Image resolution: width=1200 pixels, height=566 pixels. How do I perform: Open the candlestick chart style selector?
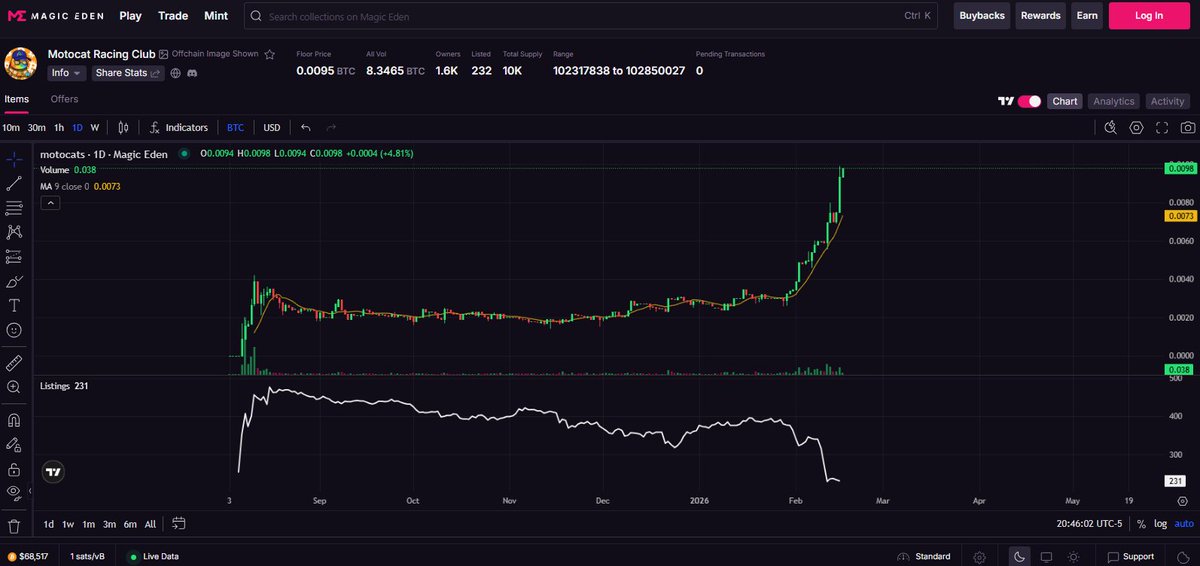click(124, 128)
